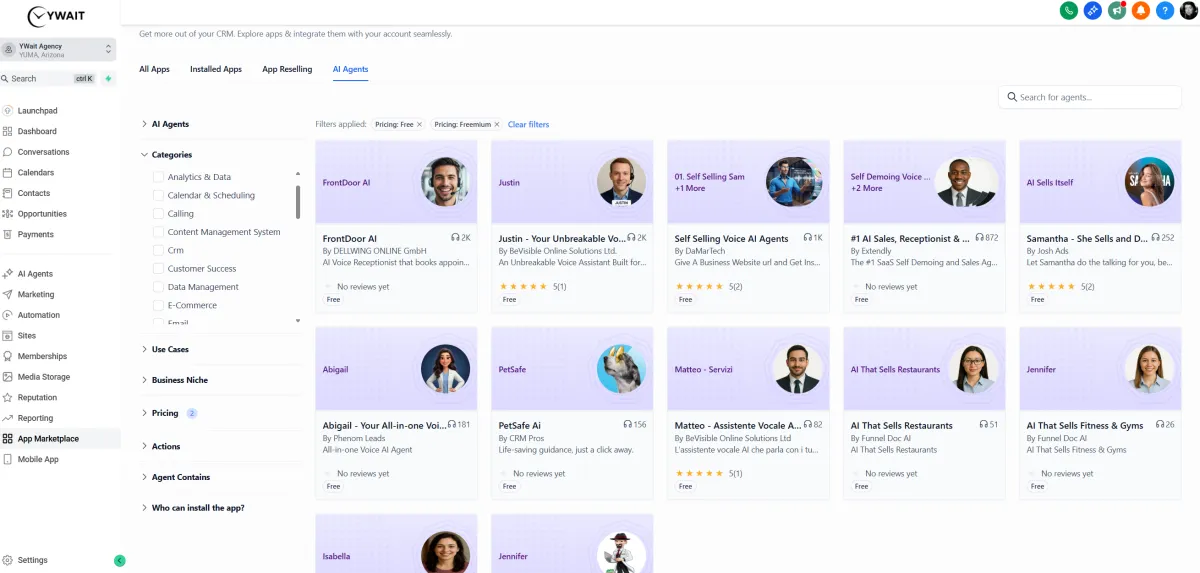Switch to the Installed Apps tab
The height and width of the screenshot is (573, 1200).
click(216, 69)
